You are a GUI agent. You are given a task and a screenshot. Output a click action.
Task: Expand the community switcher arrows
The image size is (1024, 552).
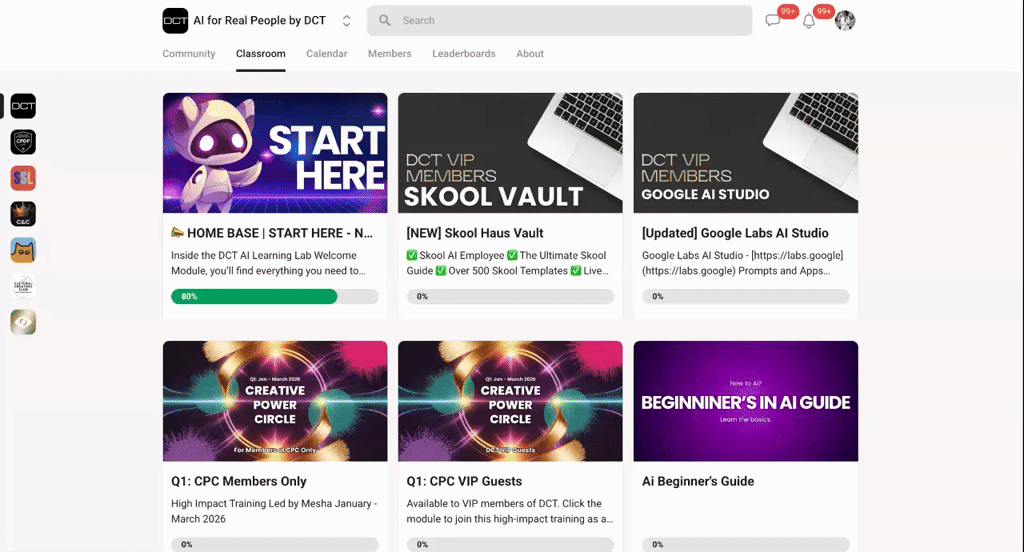coord(346,20)
